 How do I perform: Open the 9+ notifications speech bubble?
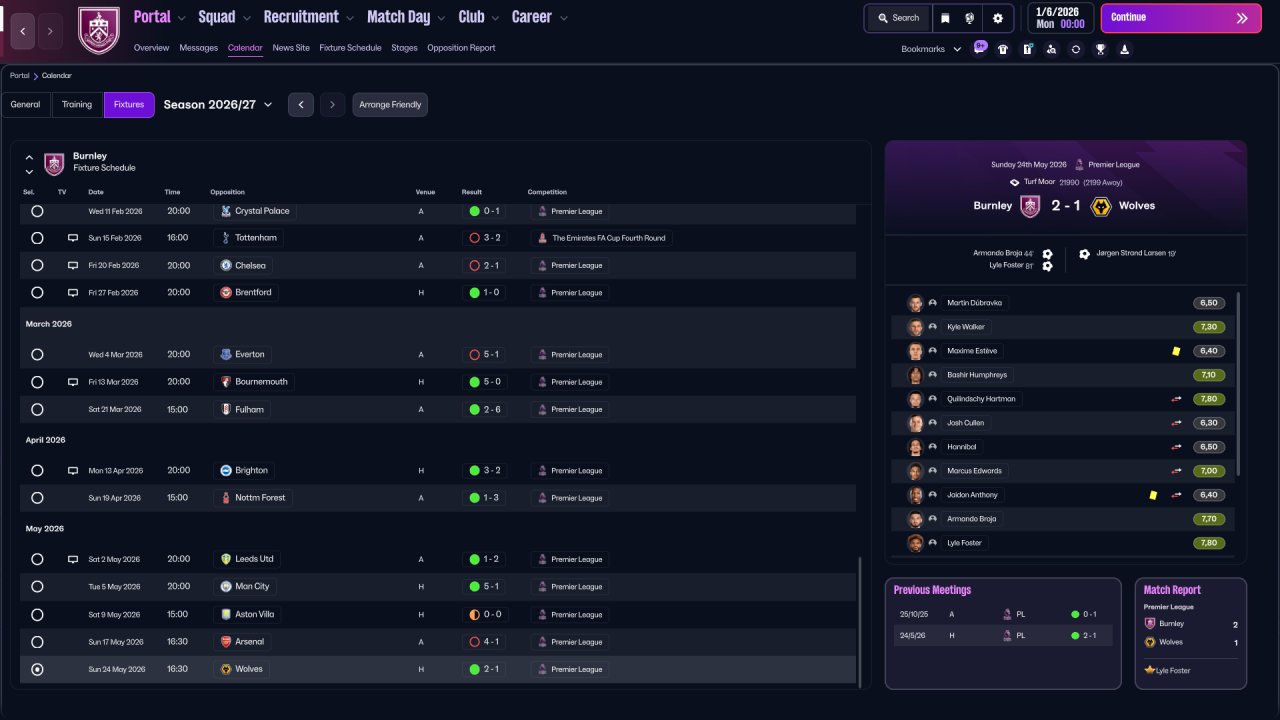coord(980,46)
